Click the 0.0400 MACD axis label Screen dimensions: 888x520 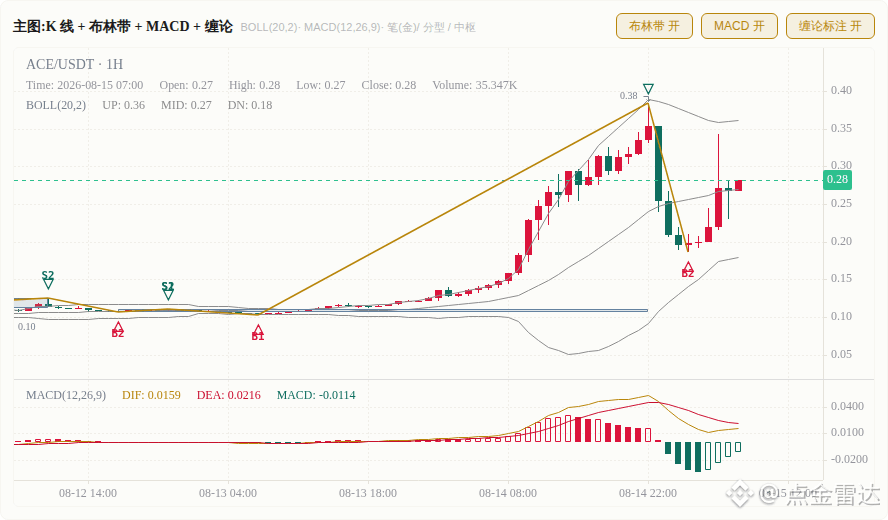(x=847, y=406)
